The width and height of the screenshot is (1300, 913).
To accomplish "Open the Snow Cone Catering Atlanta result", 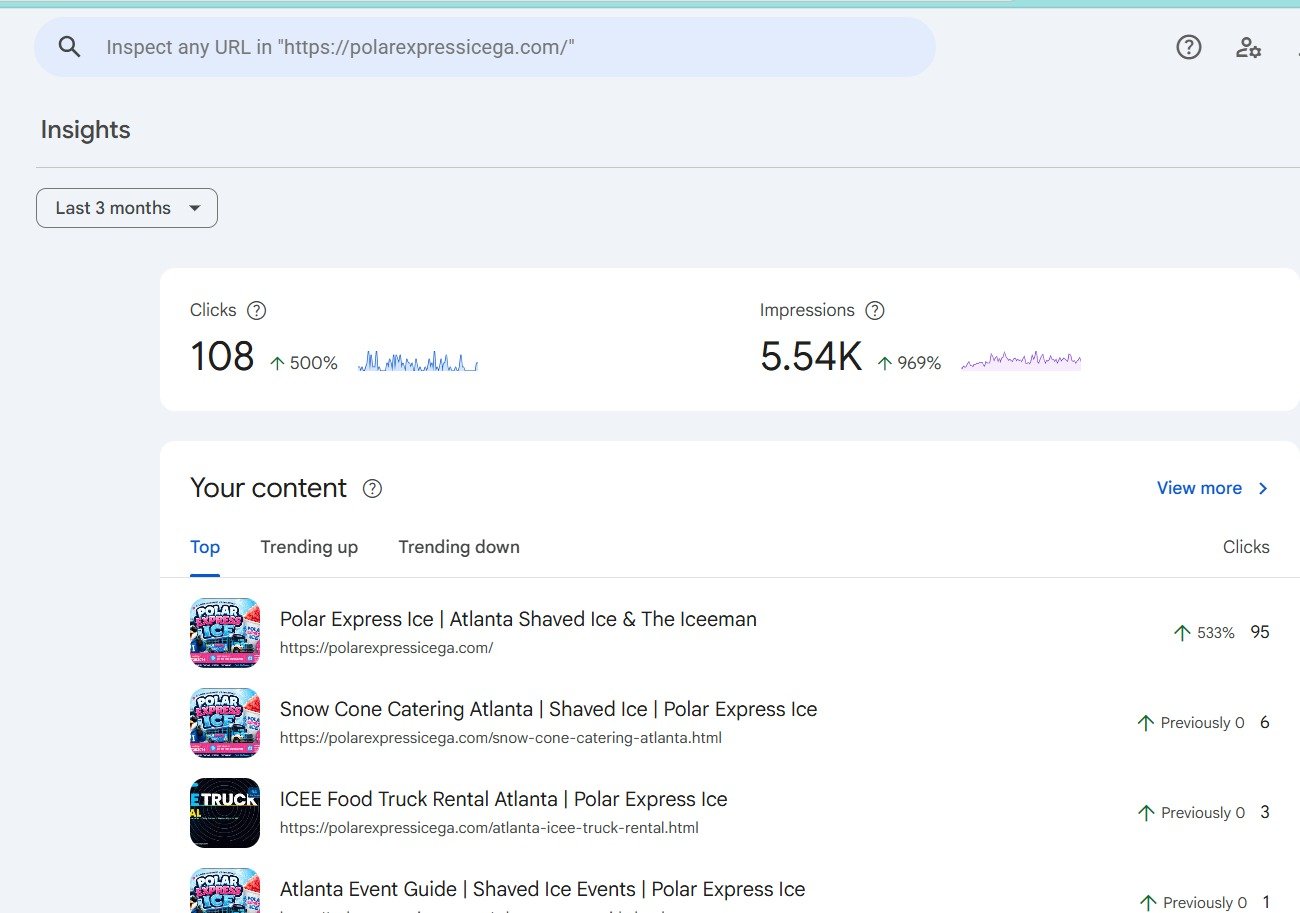I will (548, 709).
